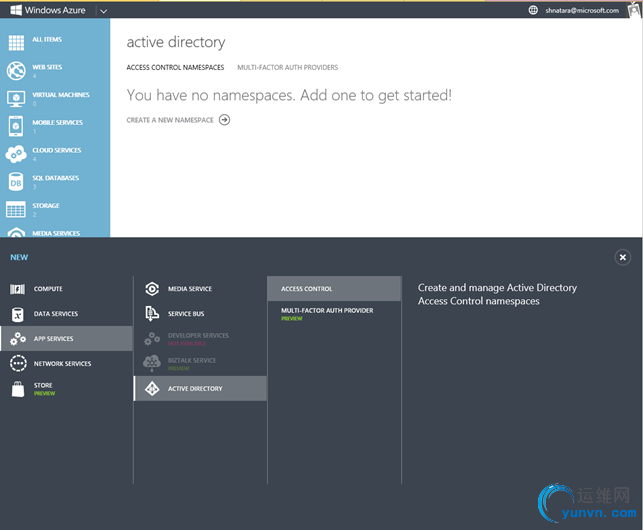Image resolution: width=643 pixels, height=530 pixels.
Task: Select the Storage table icon
Action: [16, 209]
